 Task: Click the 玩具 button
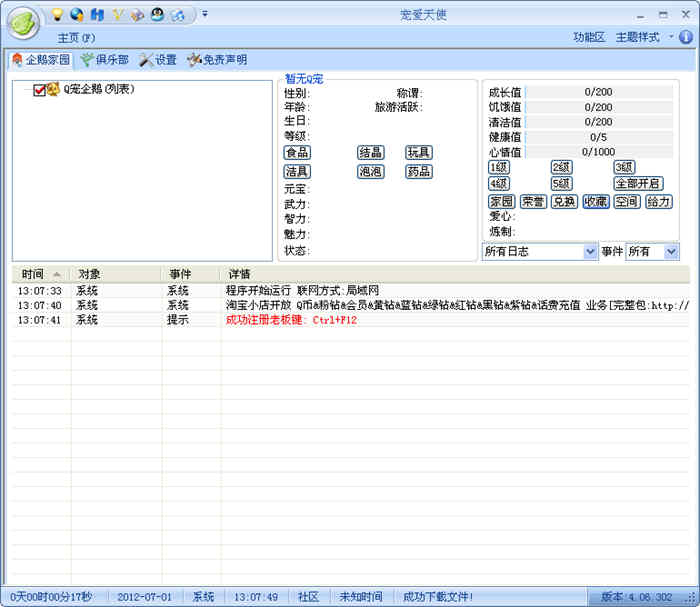point(419,153)
